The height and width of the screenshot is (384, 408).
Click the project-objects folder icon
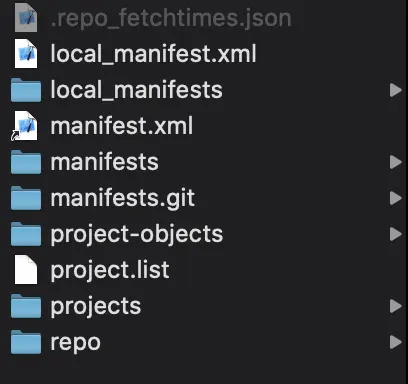coord(26,234)
